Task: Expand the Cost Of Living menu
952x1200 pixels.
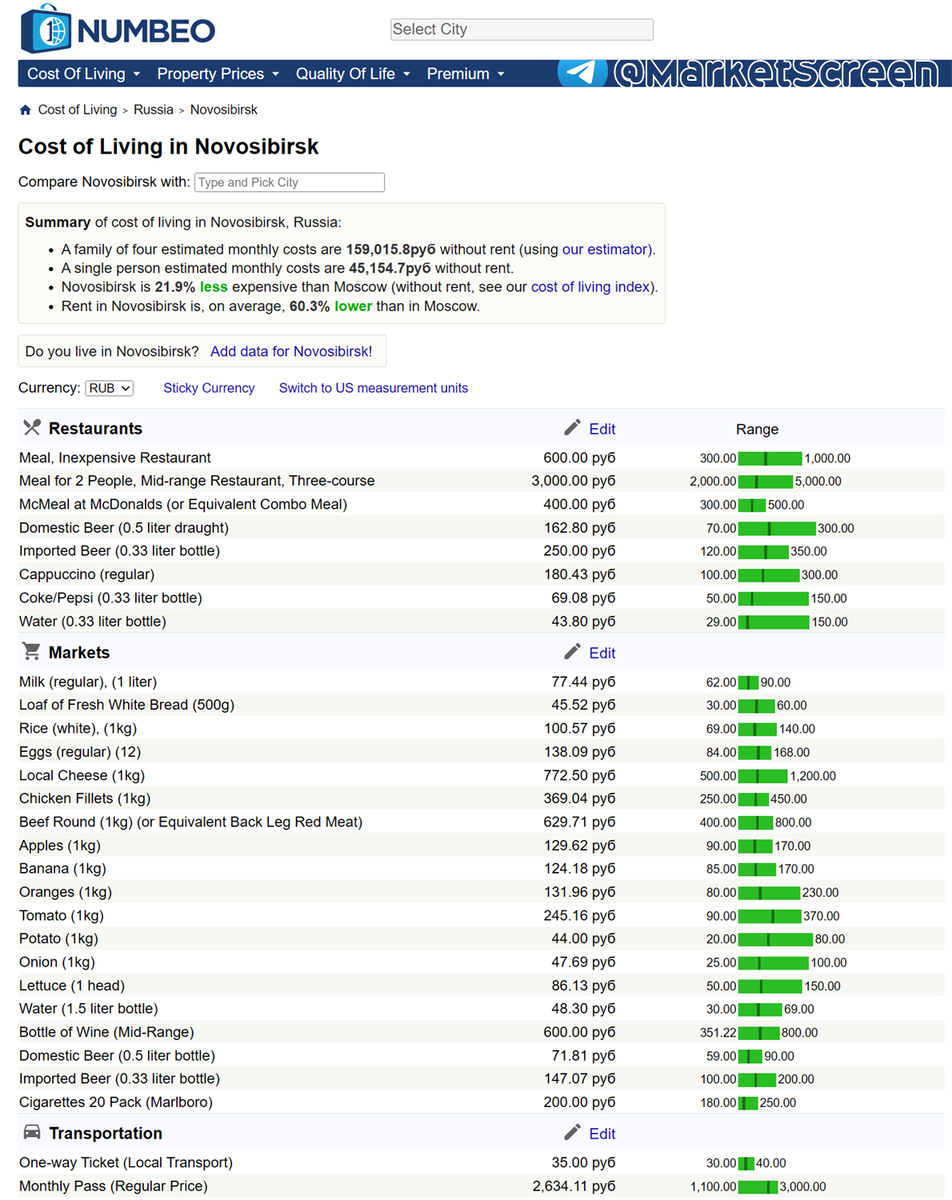Action: coord(84,74)
